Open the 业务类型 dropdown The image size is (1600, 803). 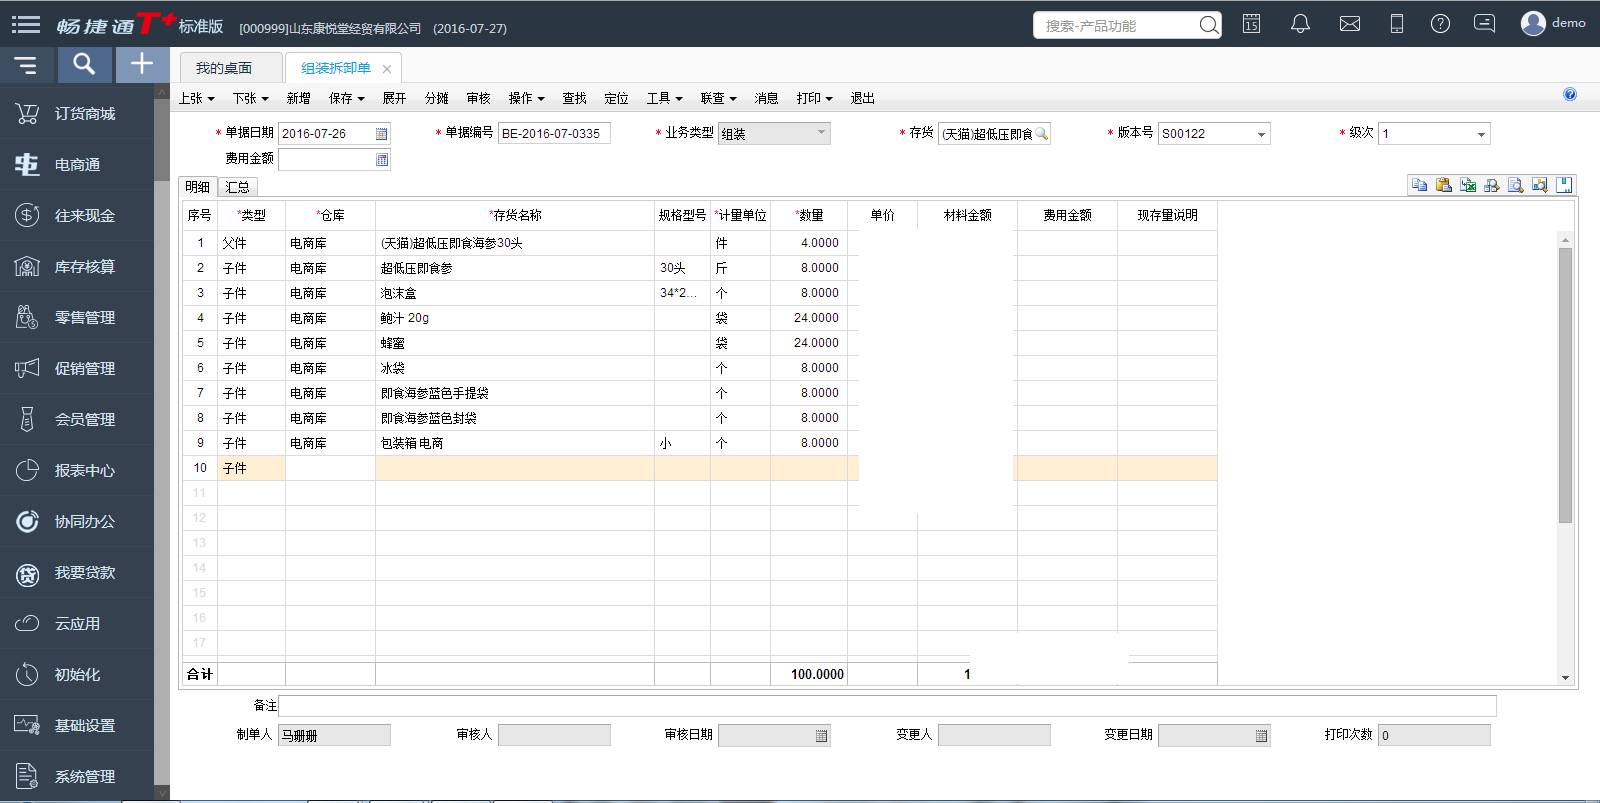pyautogui.click(x=821, y=133)
